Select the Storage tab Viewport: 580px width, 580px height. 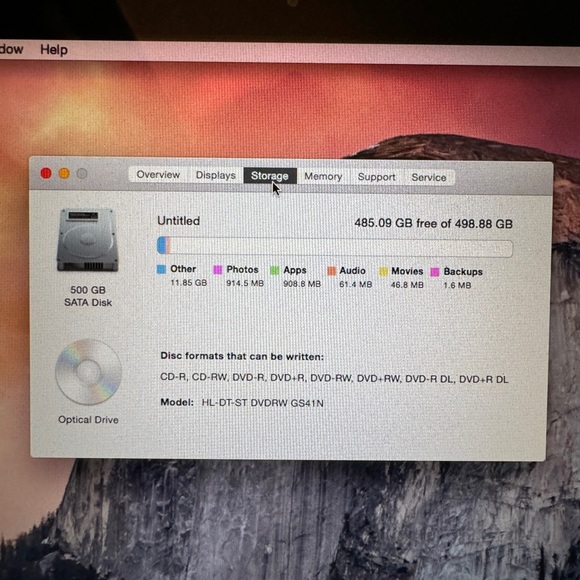pos(270,176)
